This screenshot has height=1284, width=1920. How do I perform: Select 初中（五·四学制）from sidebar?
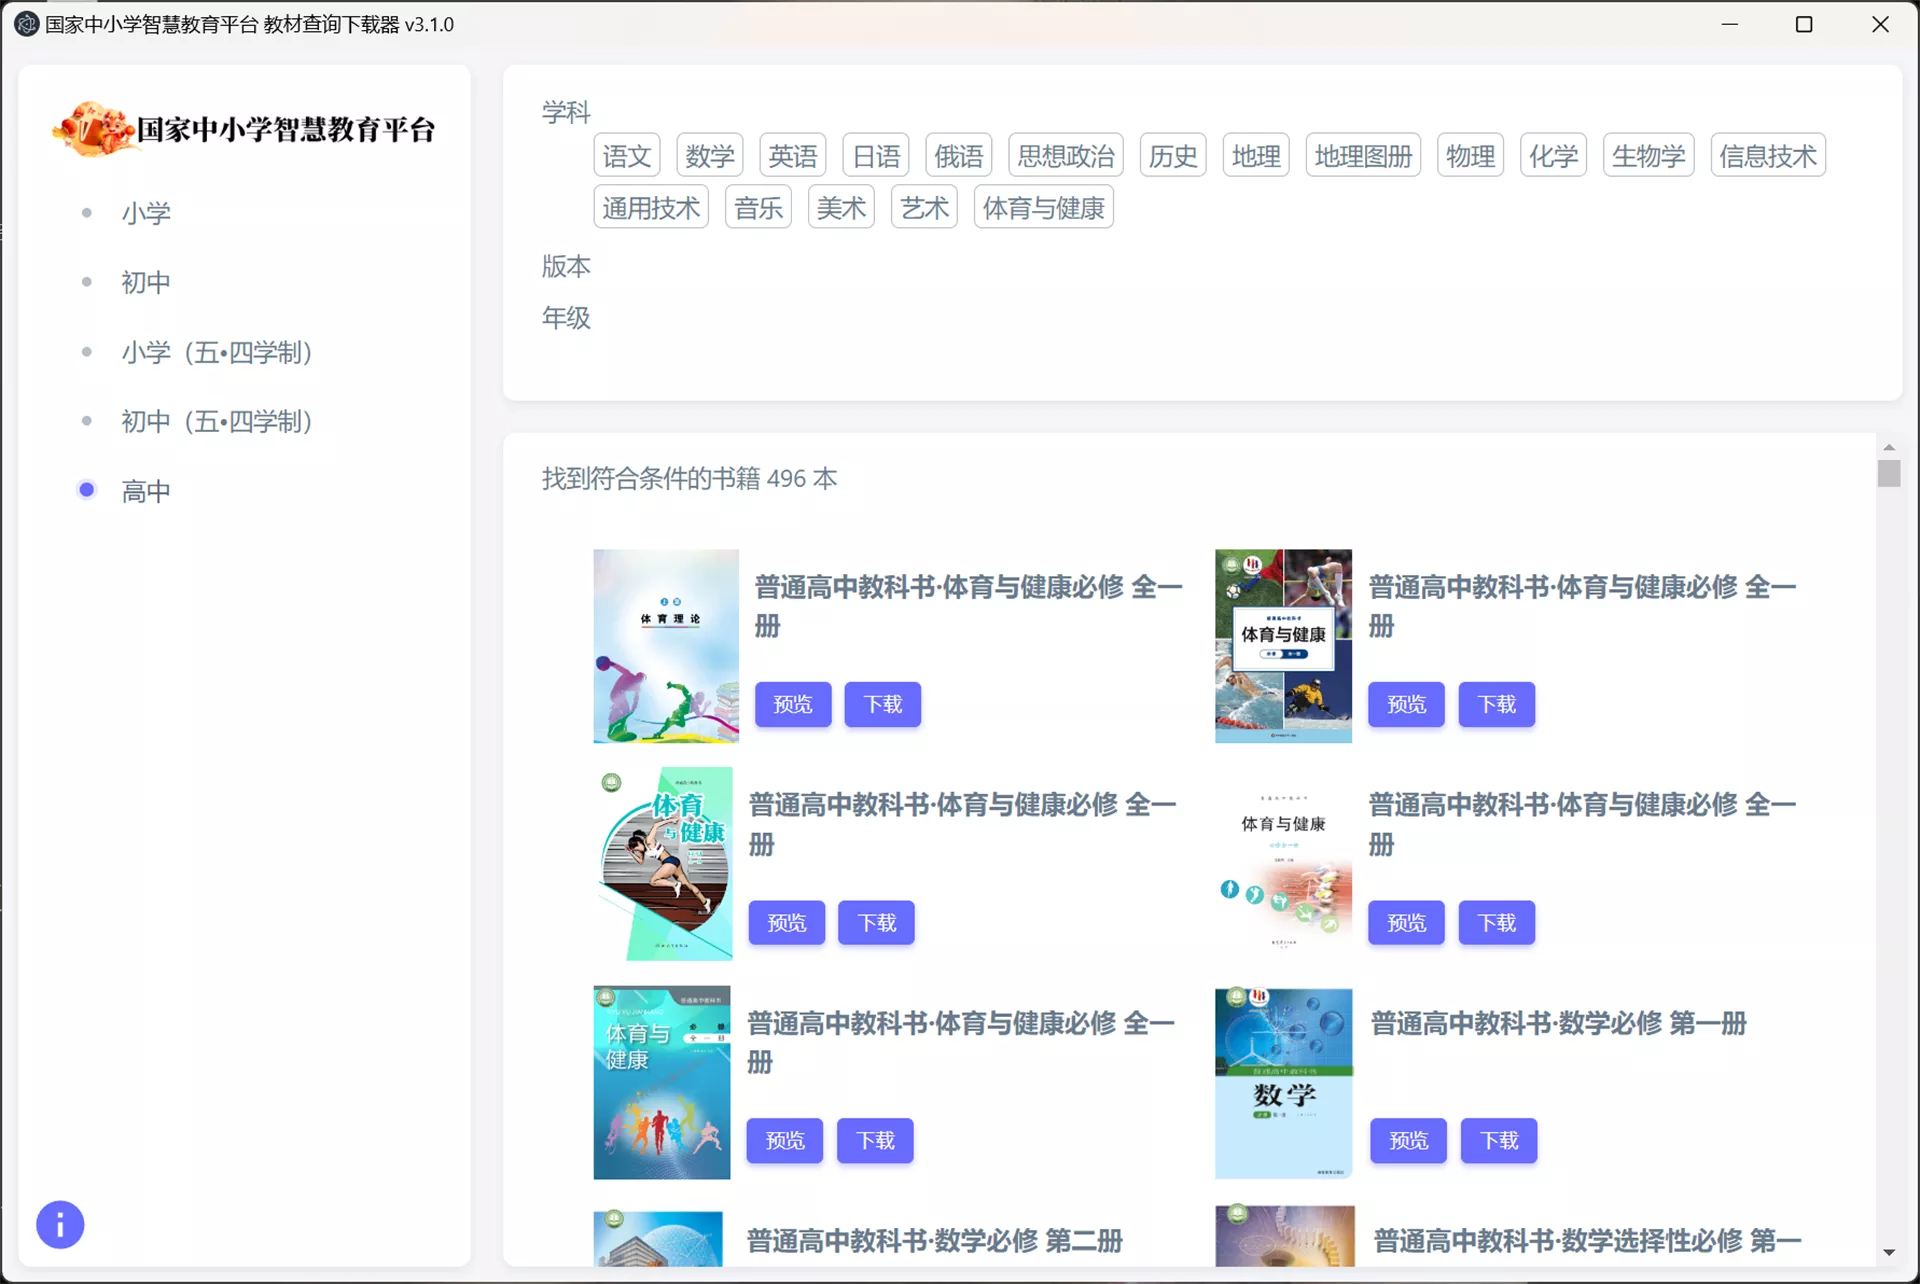pos(216,421)
